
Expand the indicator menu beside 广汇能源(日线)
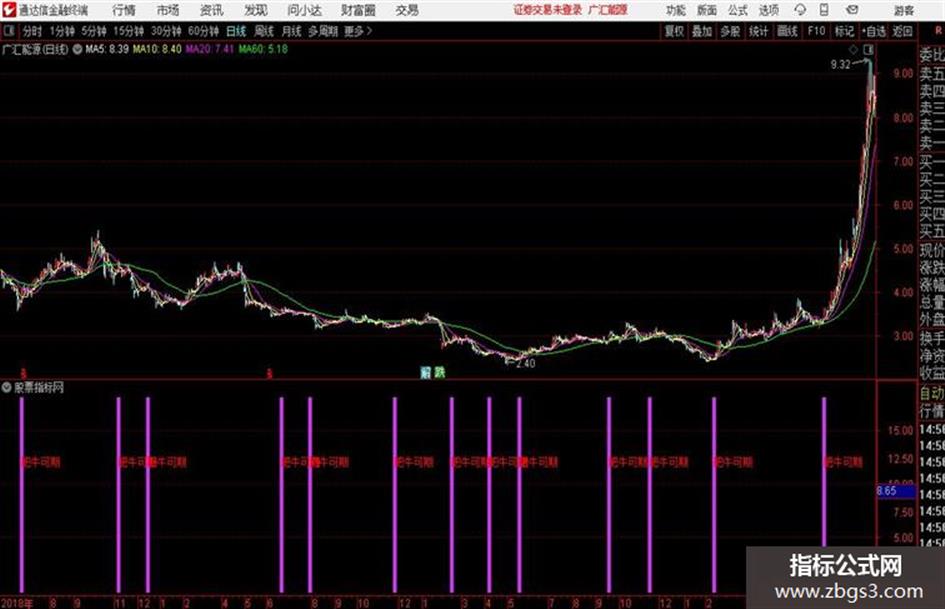(77, 49)
